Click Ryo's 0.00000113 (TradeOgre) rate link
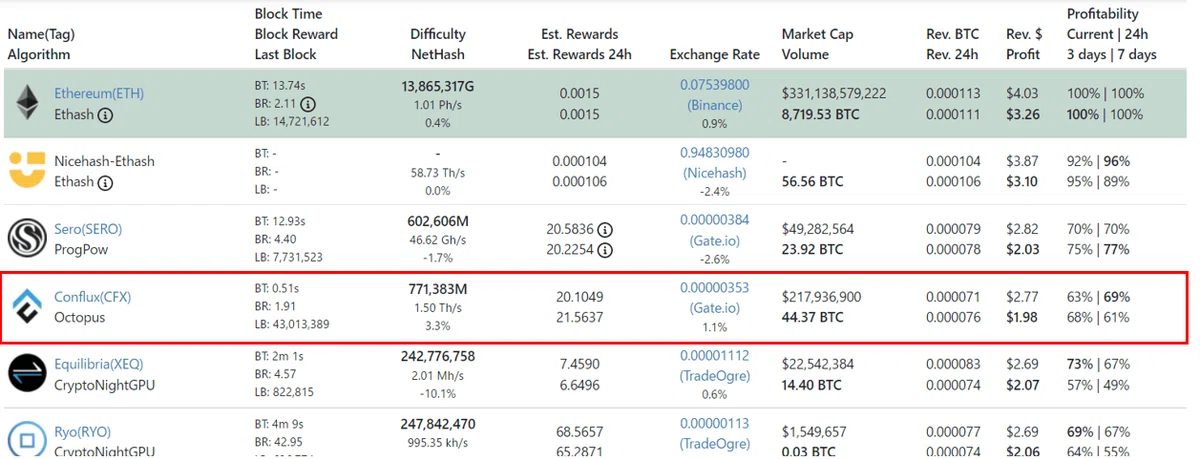The height and width of the screenshot is (459, 1200). (x=714, y=433)
